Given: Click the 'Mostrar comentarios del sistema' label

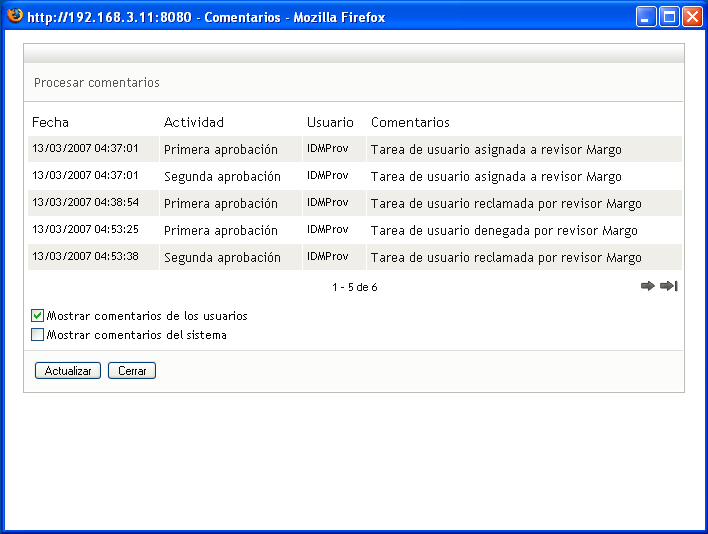Looking at the screenshot, I should coord(136,335).
